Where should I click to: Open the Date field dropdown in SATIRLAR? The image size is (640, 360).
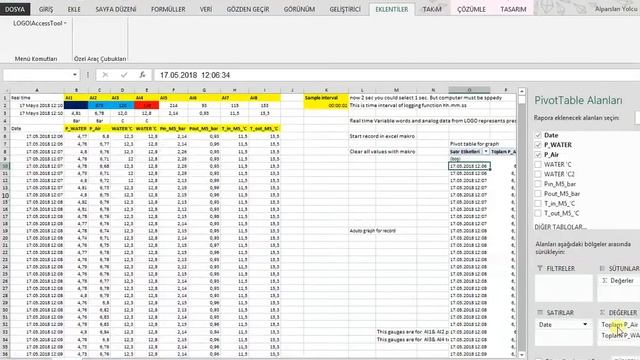coord(585,324)
